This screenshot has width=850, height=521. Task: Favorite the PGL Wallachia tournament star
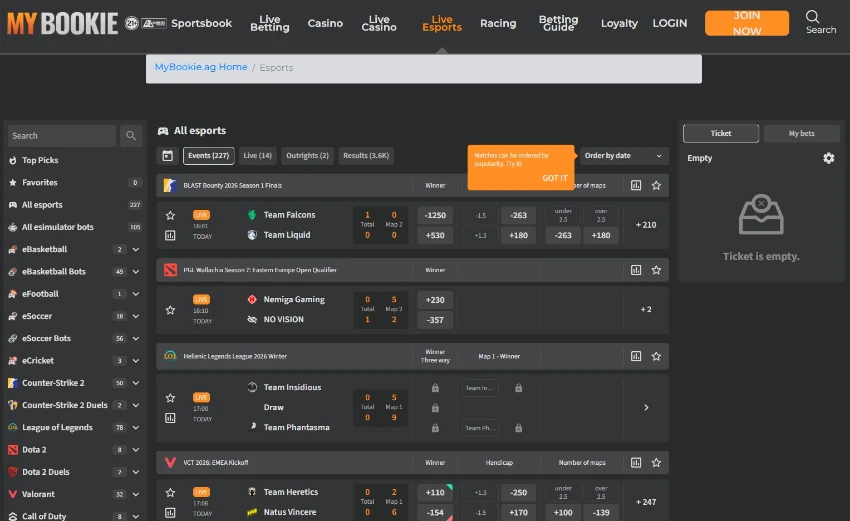(656, 270)
